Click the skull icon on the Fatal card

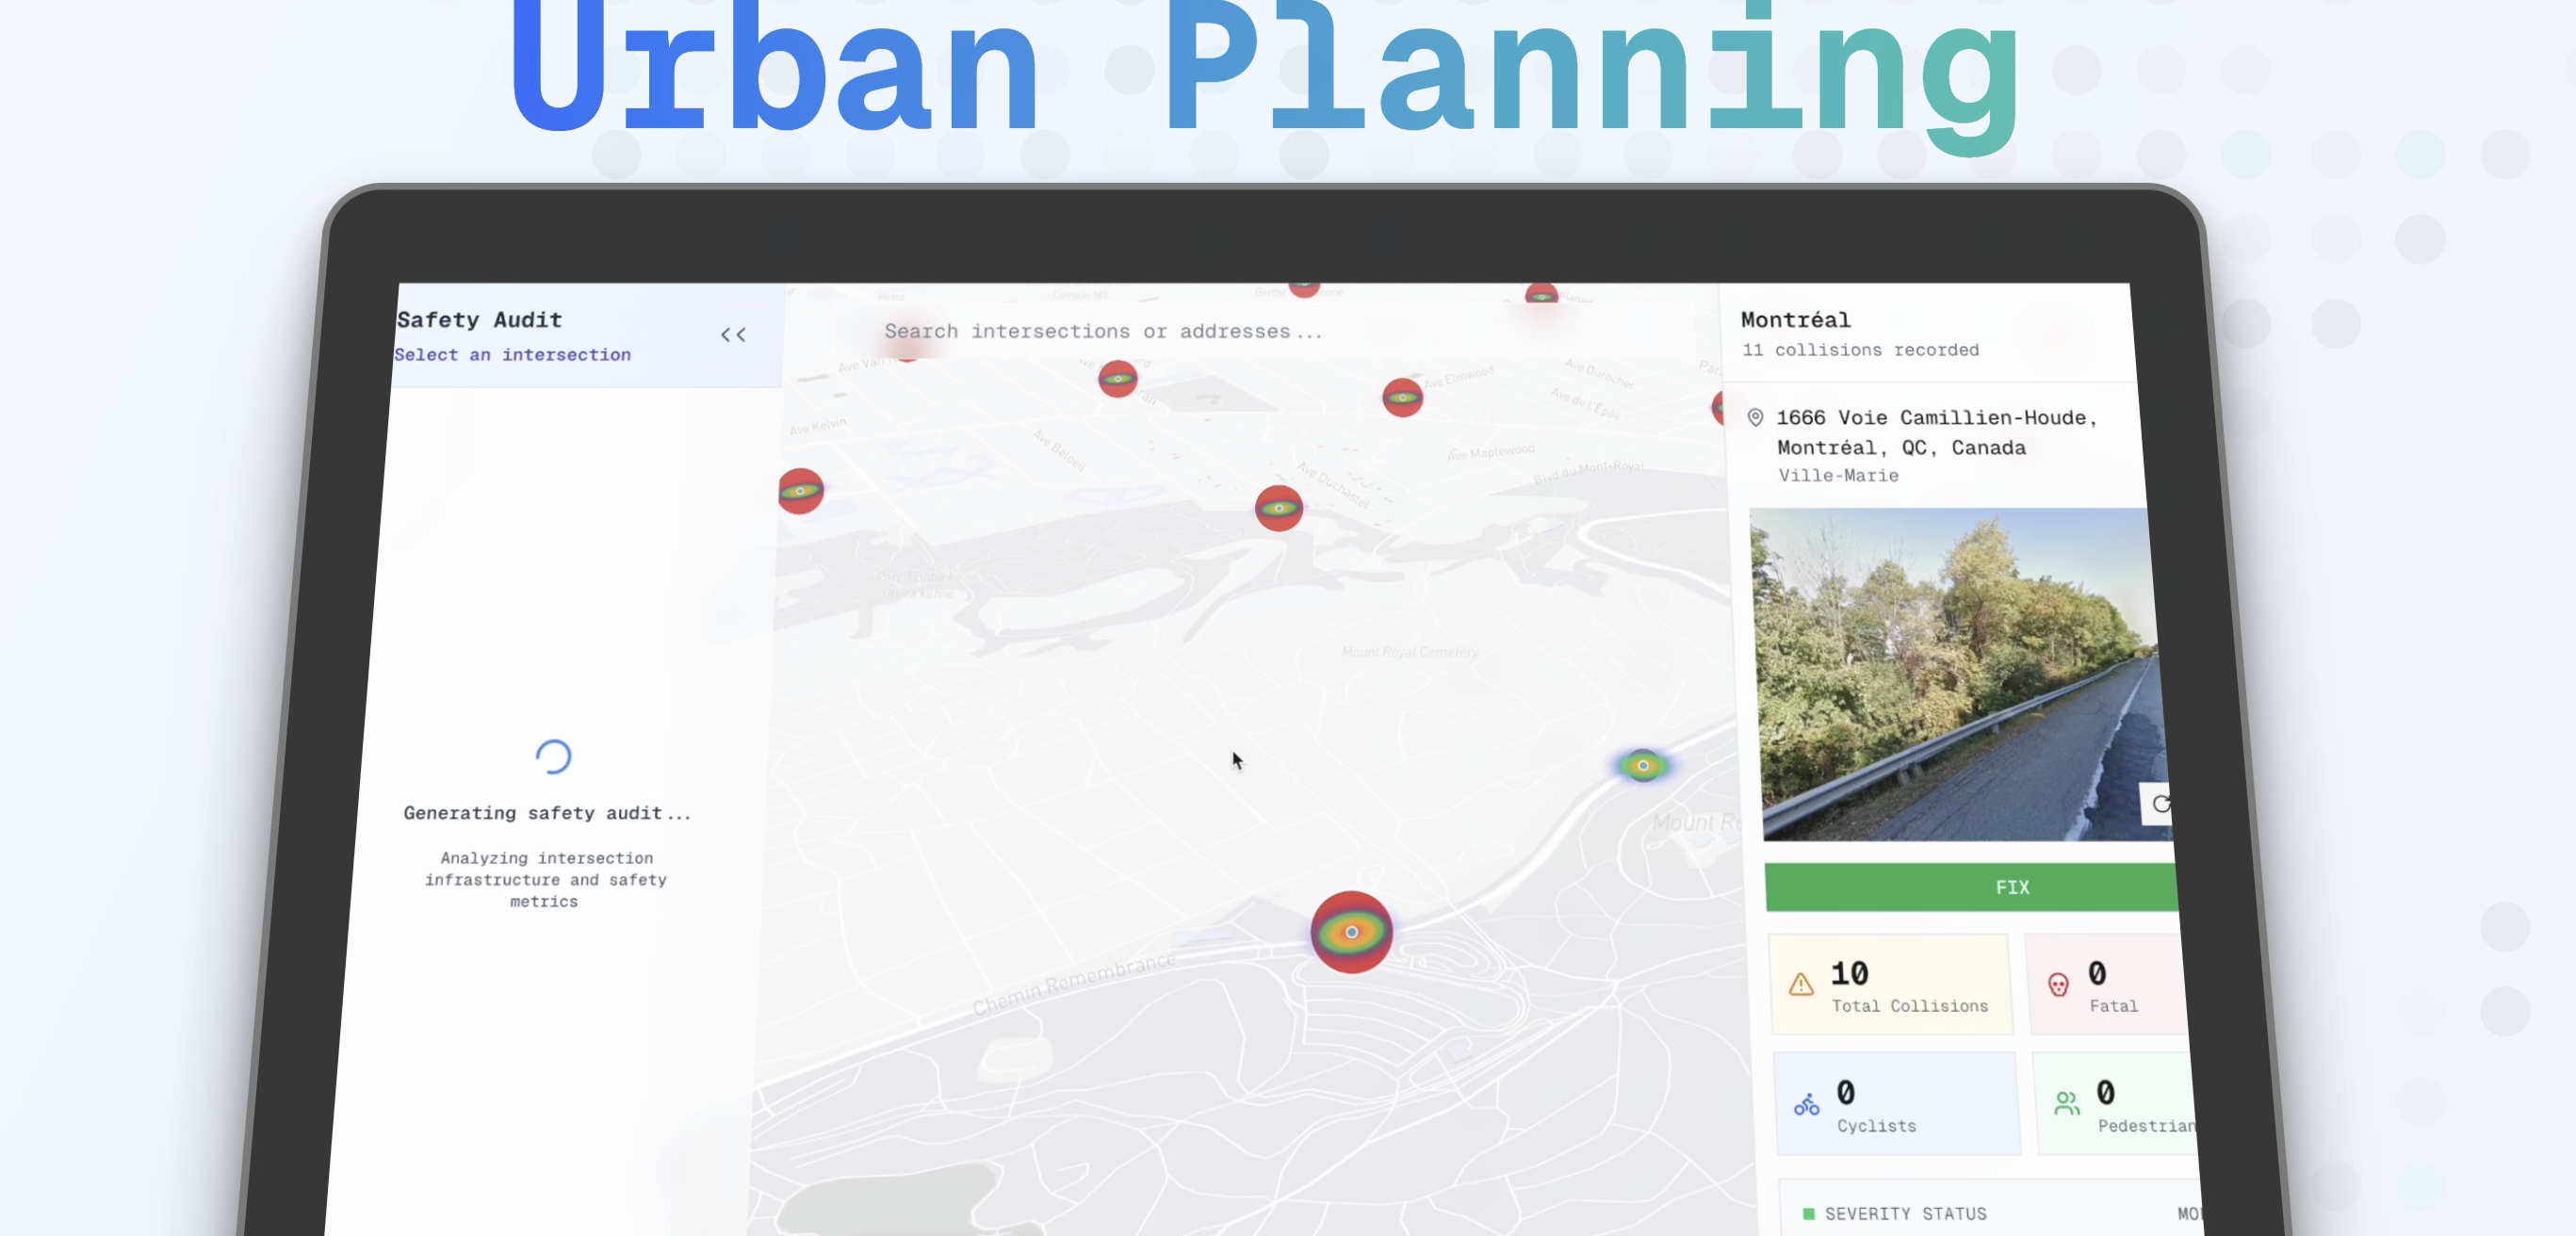pyautogui.click(x=2058, y=985)
